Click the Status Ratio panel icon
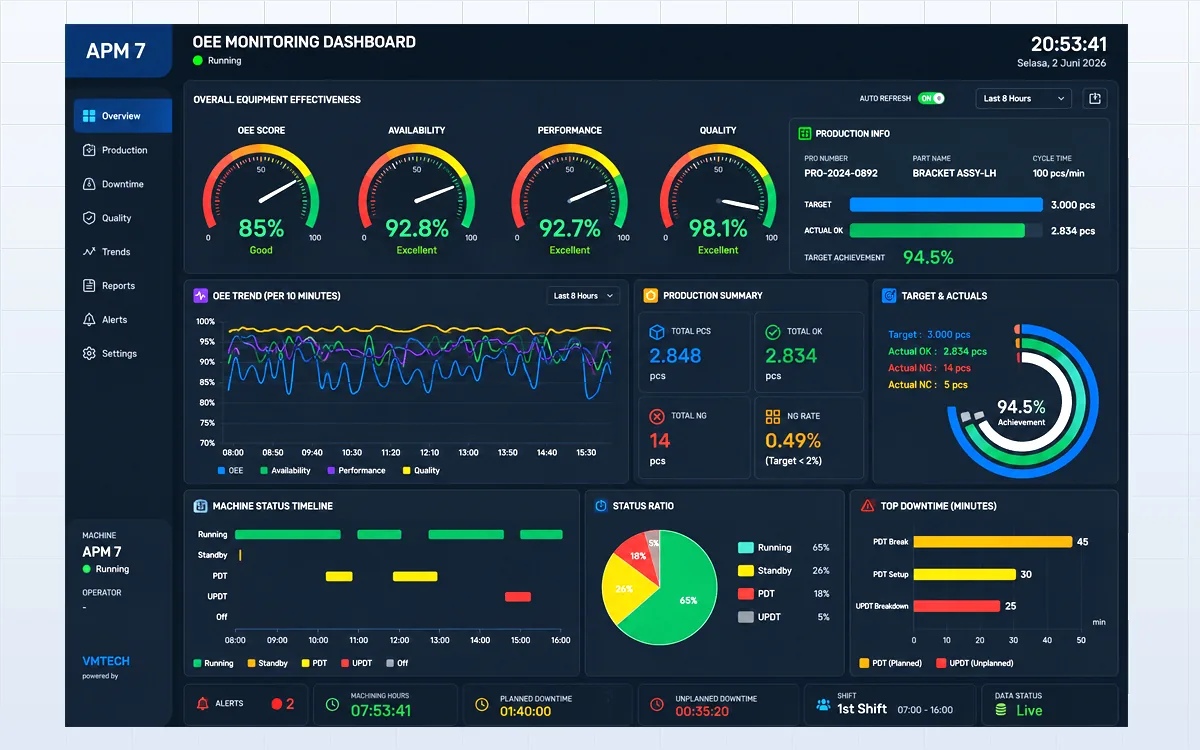 pyautogui.click(x=601, y=506)
